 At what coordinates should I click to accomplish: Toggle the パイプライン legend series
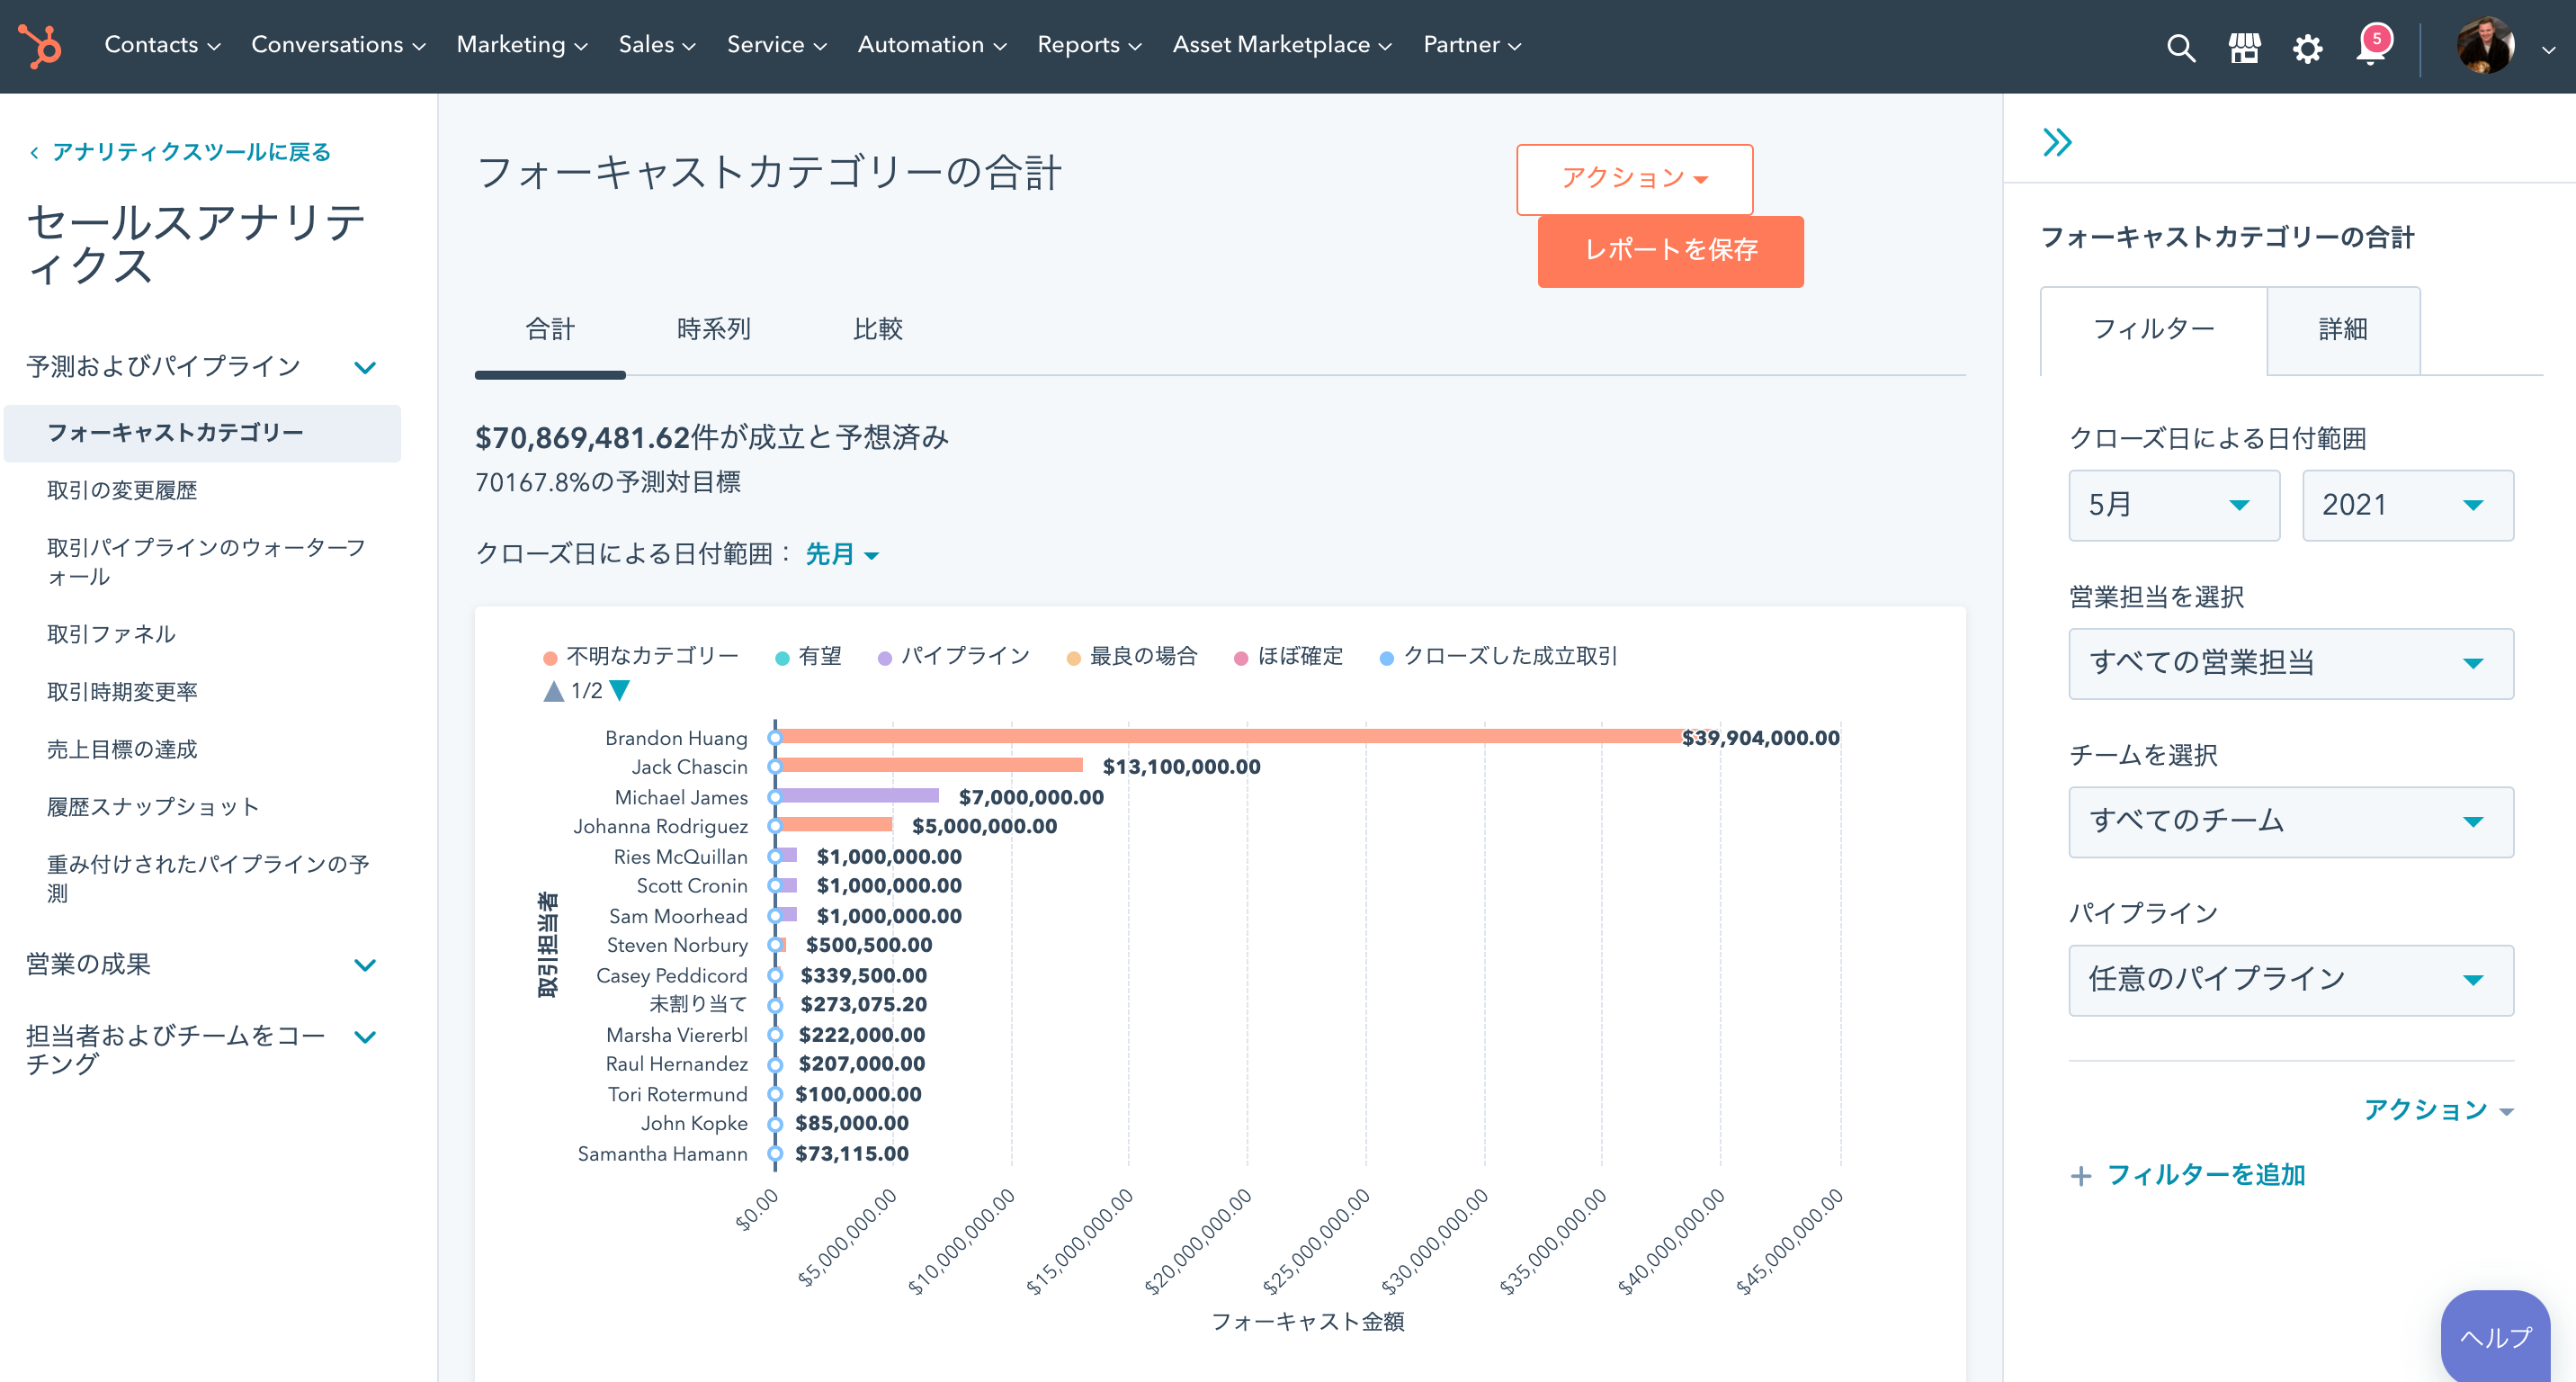pos(953,656)
